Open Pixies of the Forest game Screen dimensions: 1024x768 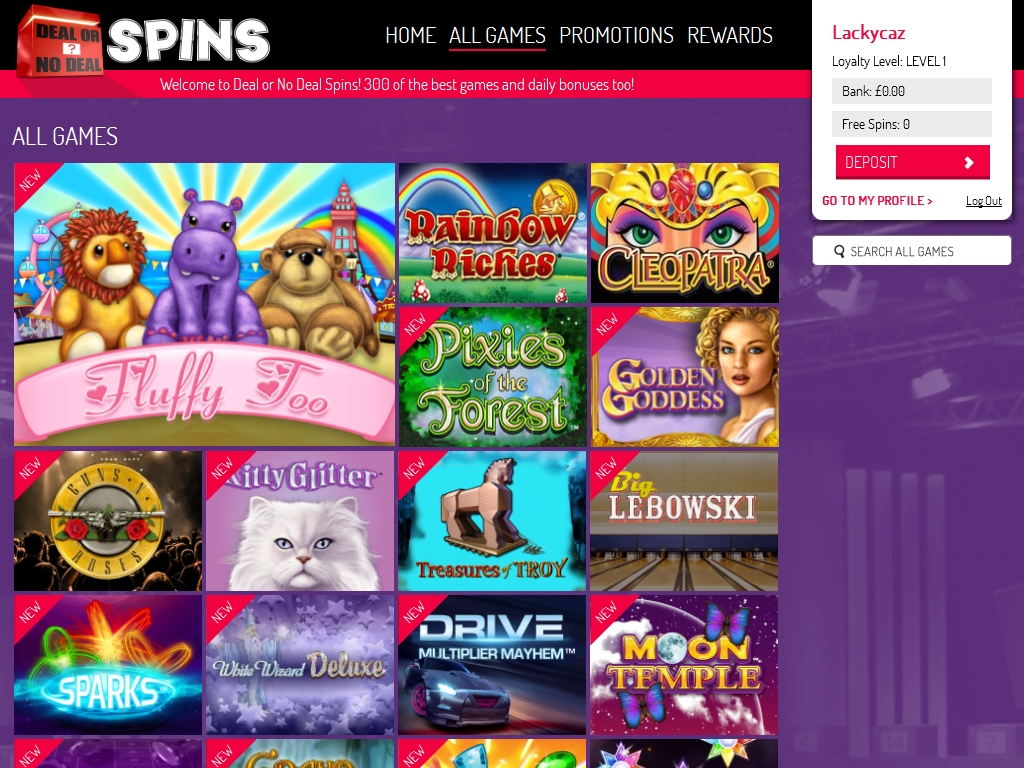click(x=492, y=377)
